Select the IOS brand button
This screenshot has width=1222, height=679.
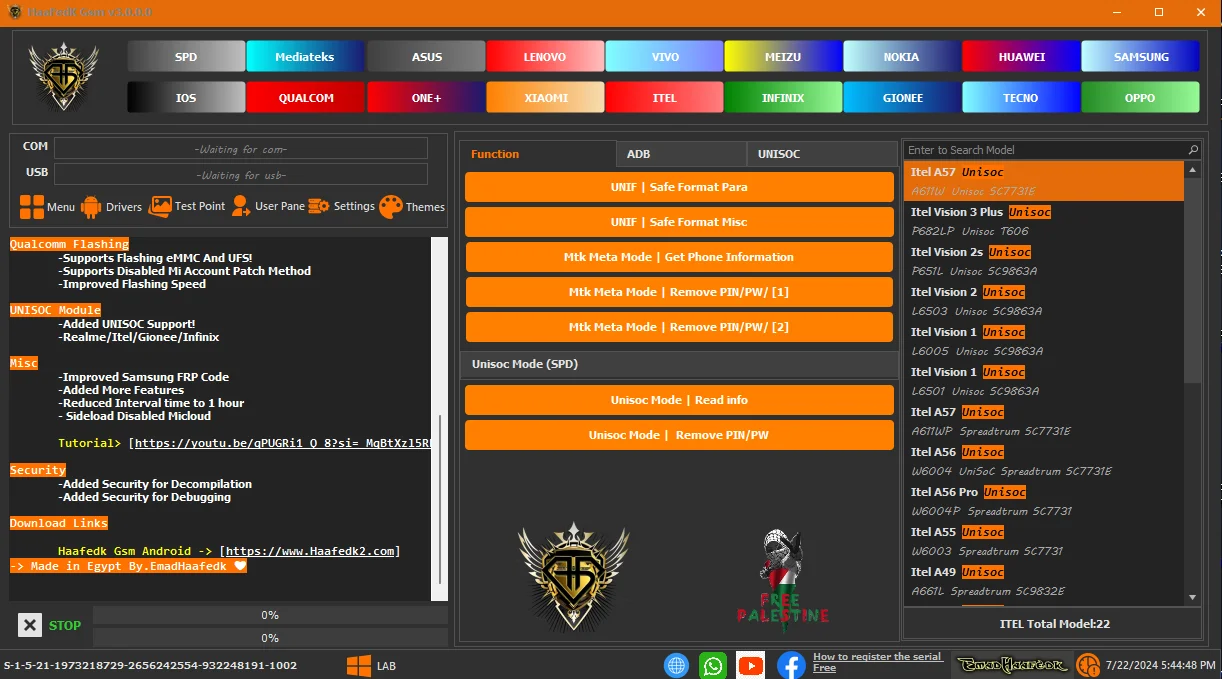tap(186, 98)
